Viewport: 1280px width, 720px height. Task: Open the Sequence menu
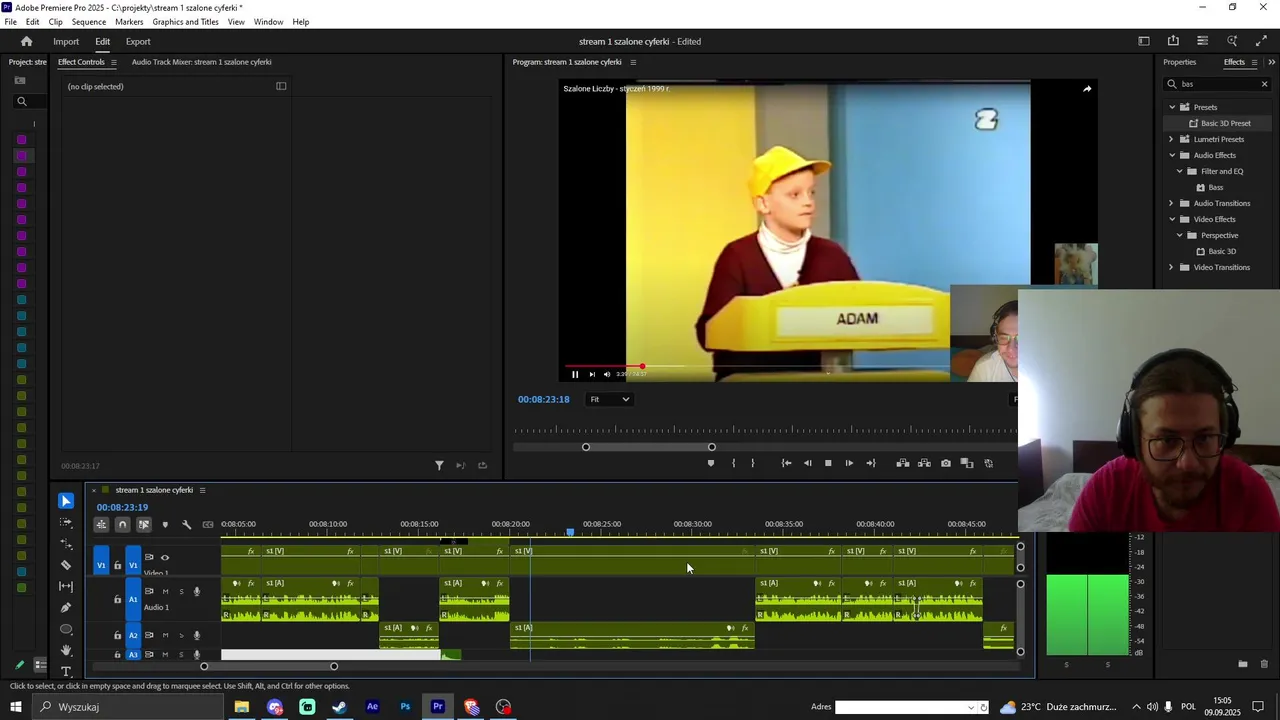coord(89,21)
